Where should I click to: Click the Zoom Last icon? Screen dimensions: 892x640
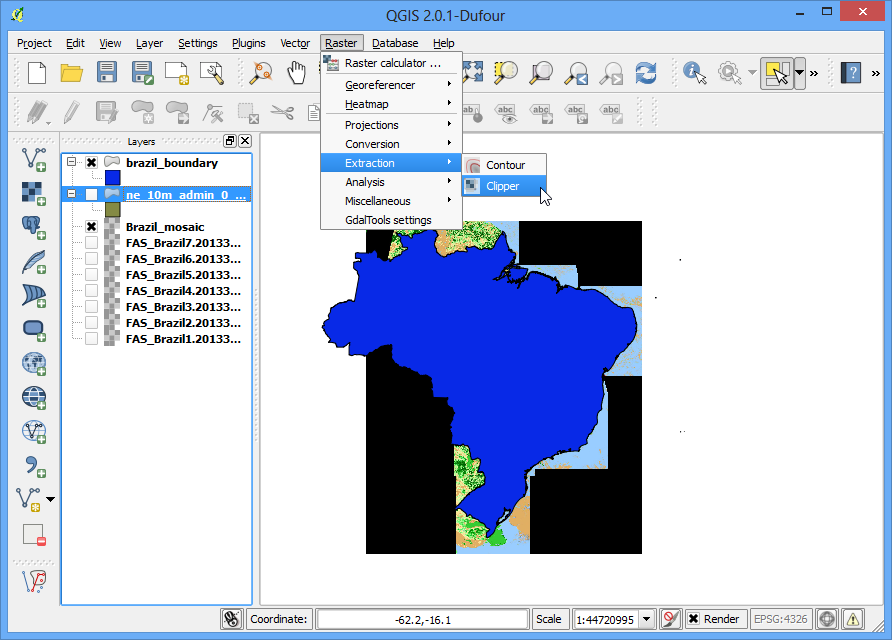coord(576,73)
